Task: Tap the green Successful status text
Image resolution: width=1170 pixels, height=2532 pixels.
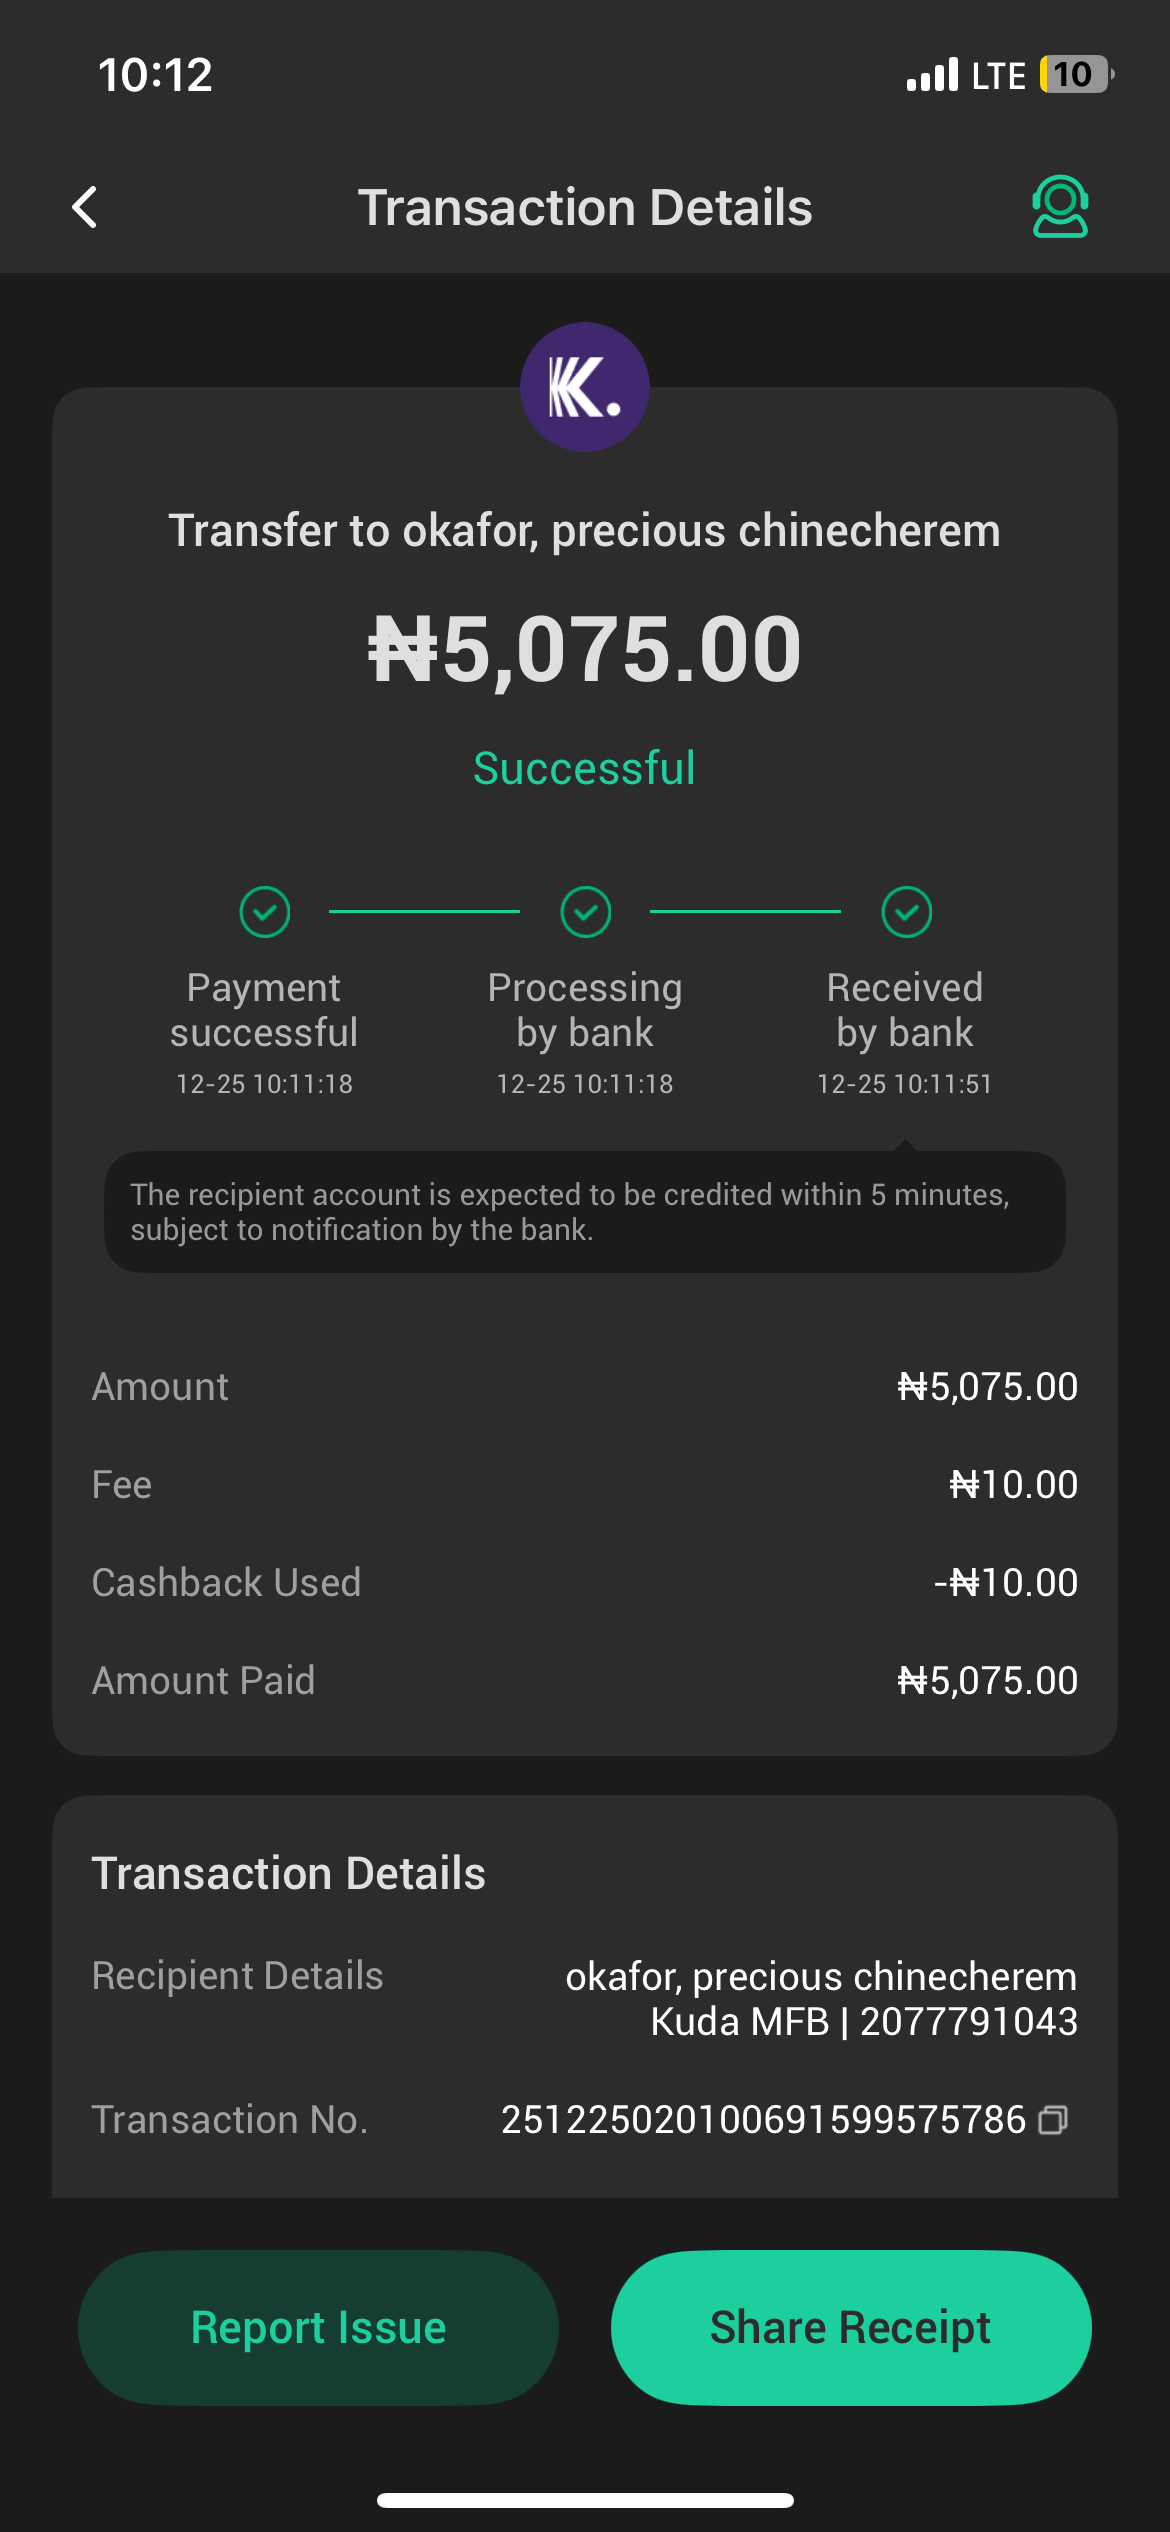Action: (585, 768)
